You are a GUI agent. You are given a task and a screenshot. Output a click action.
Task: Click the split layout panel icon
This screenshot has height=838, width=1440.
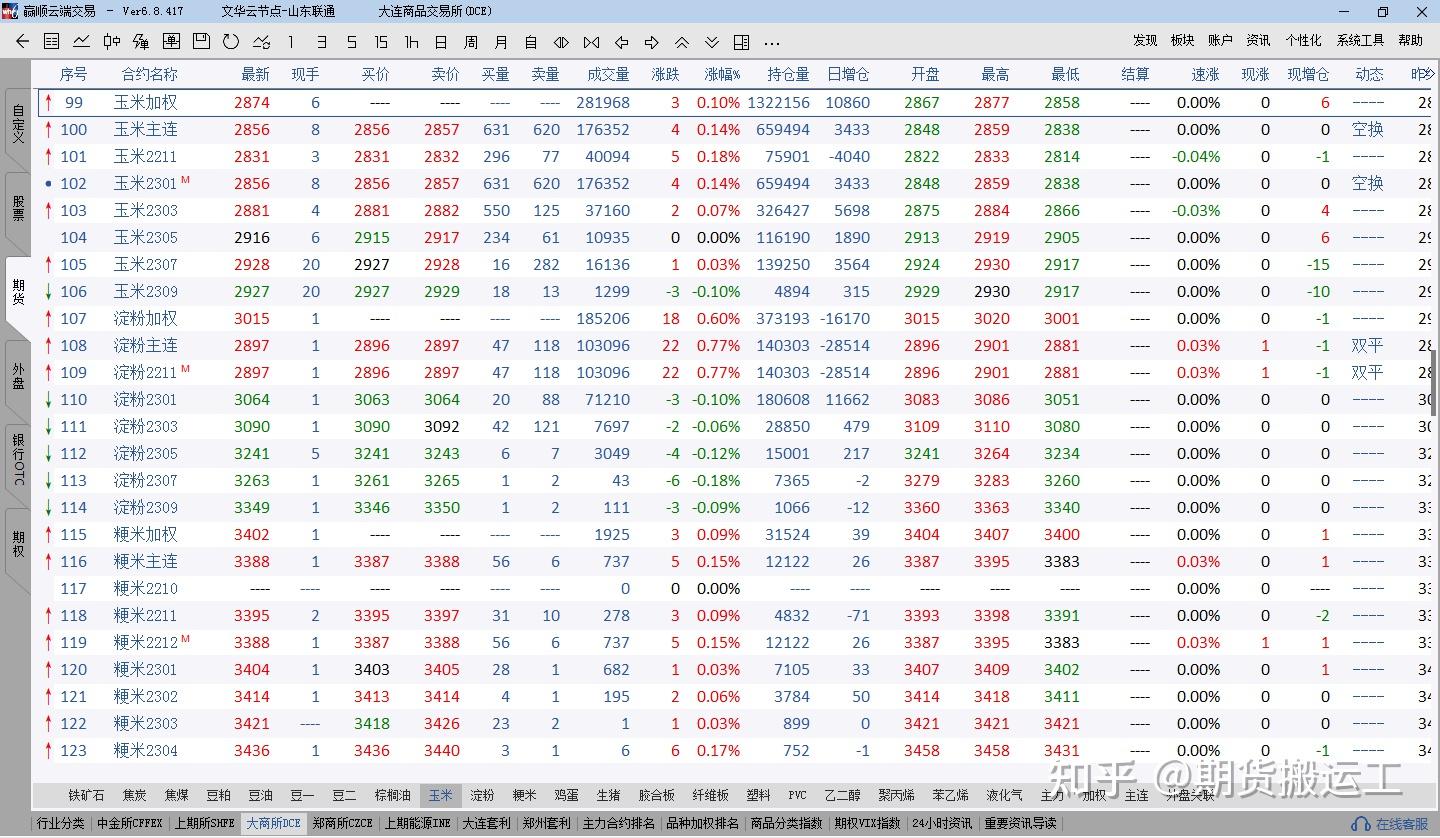tap(741, 42)
